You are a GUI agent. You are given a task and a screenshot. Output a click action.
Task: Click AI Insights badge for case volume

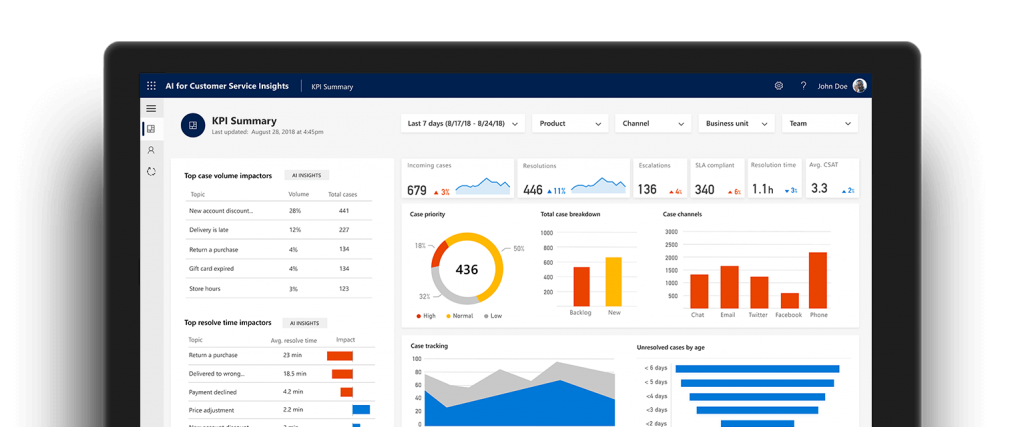tap(307, 175)
